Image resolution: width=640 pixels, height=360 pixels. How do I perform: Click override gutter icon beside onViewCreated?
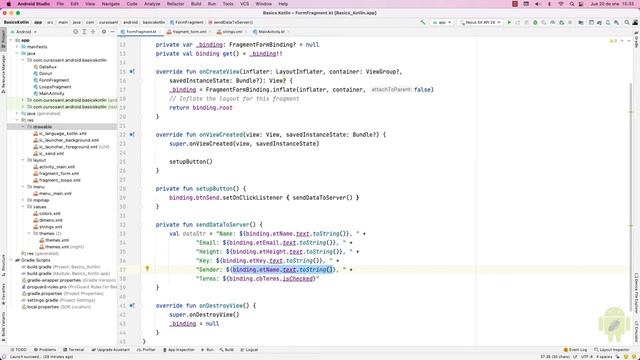coord(132,134)
